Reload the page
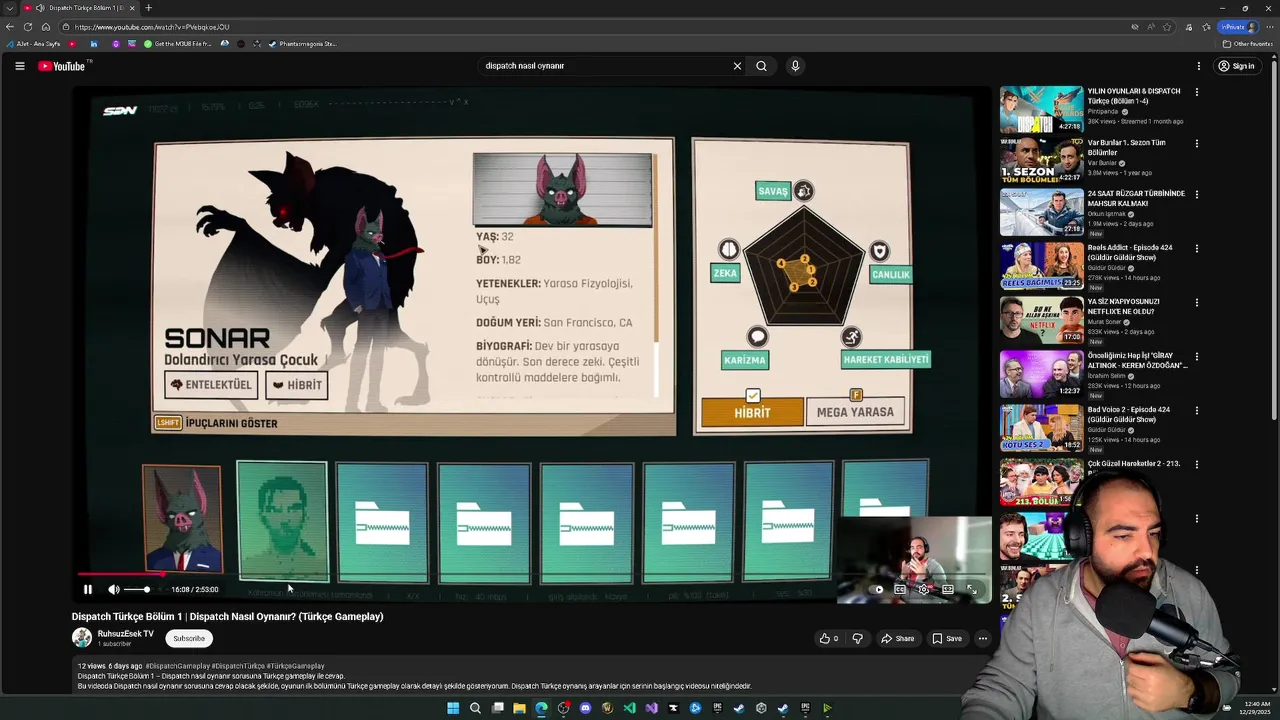Viewport: 1280px width, 720px height. click(28, 27)
